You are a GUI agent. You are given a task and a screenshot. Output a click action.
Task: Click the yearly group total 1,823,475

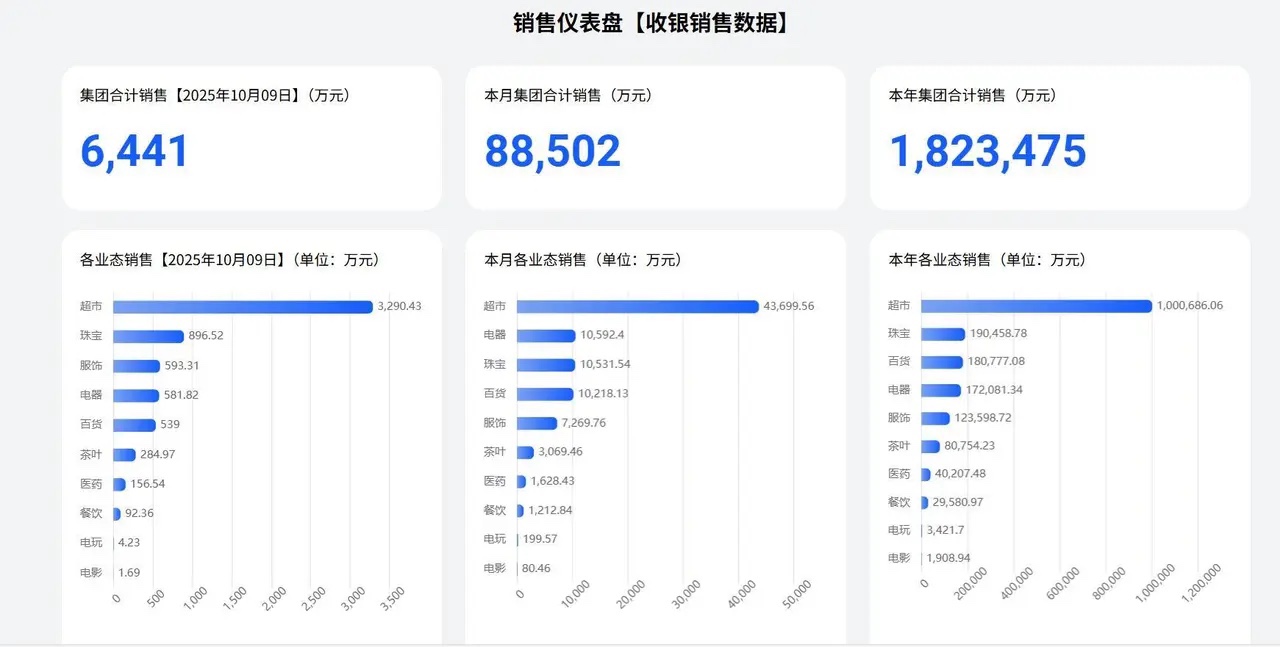pos(987,151)
